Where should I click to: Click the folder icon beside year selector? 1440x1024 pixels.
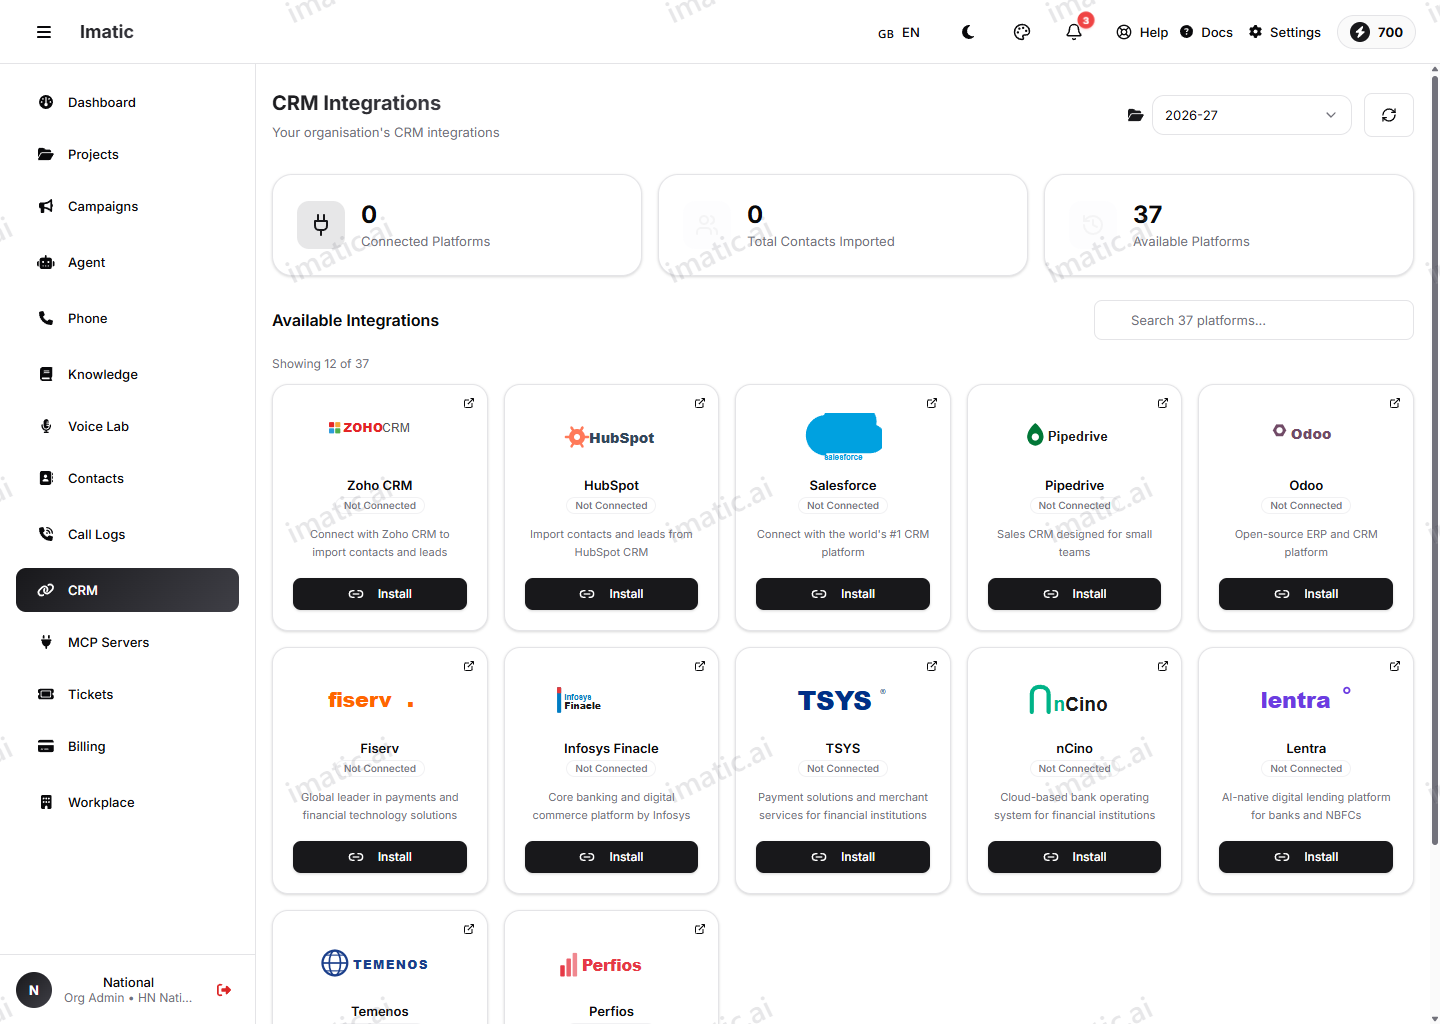(1135, 115)
